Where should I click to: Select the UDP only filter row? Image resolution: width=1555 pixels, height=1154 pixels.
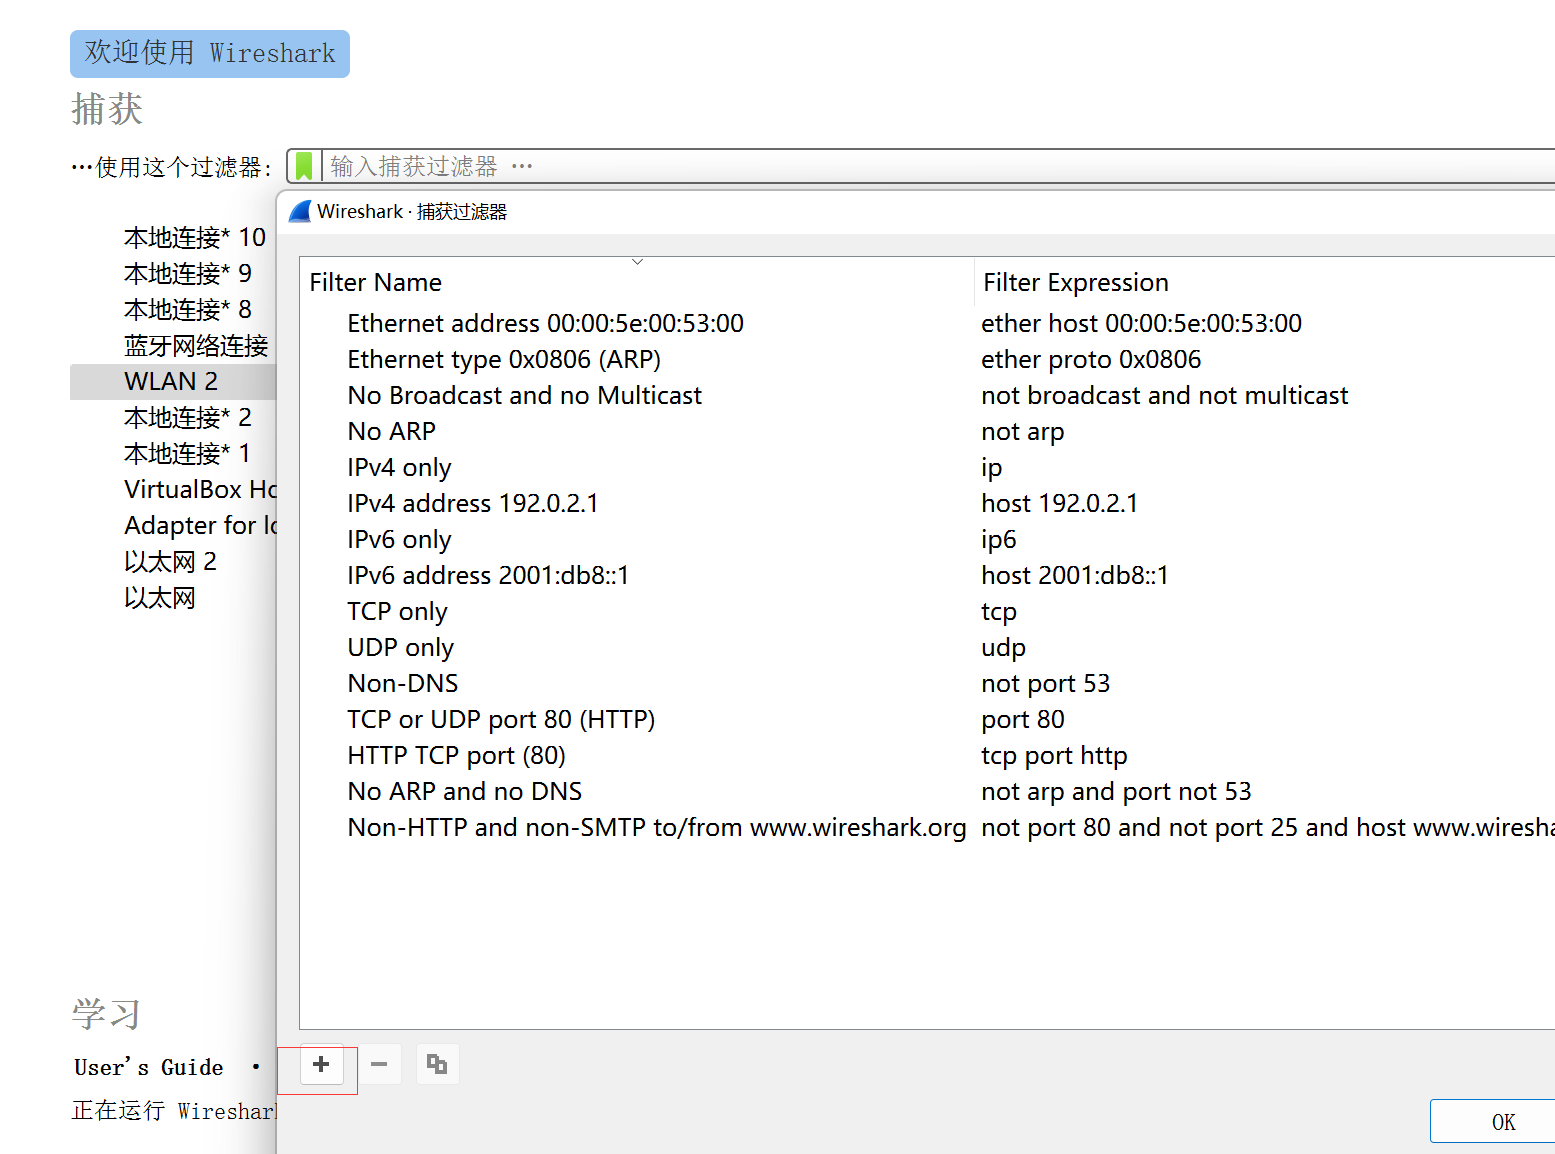point(401,647)
